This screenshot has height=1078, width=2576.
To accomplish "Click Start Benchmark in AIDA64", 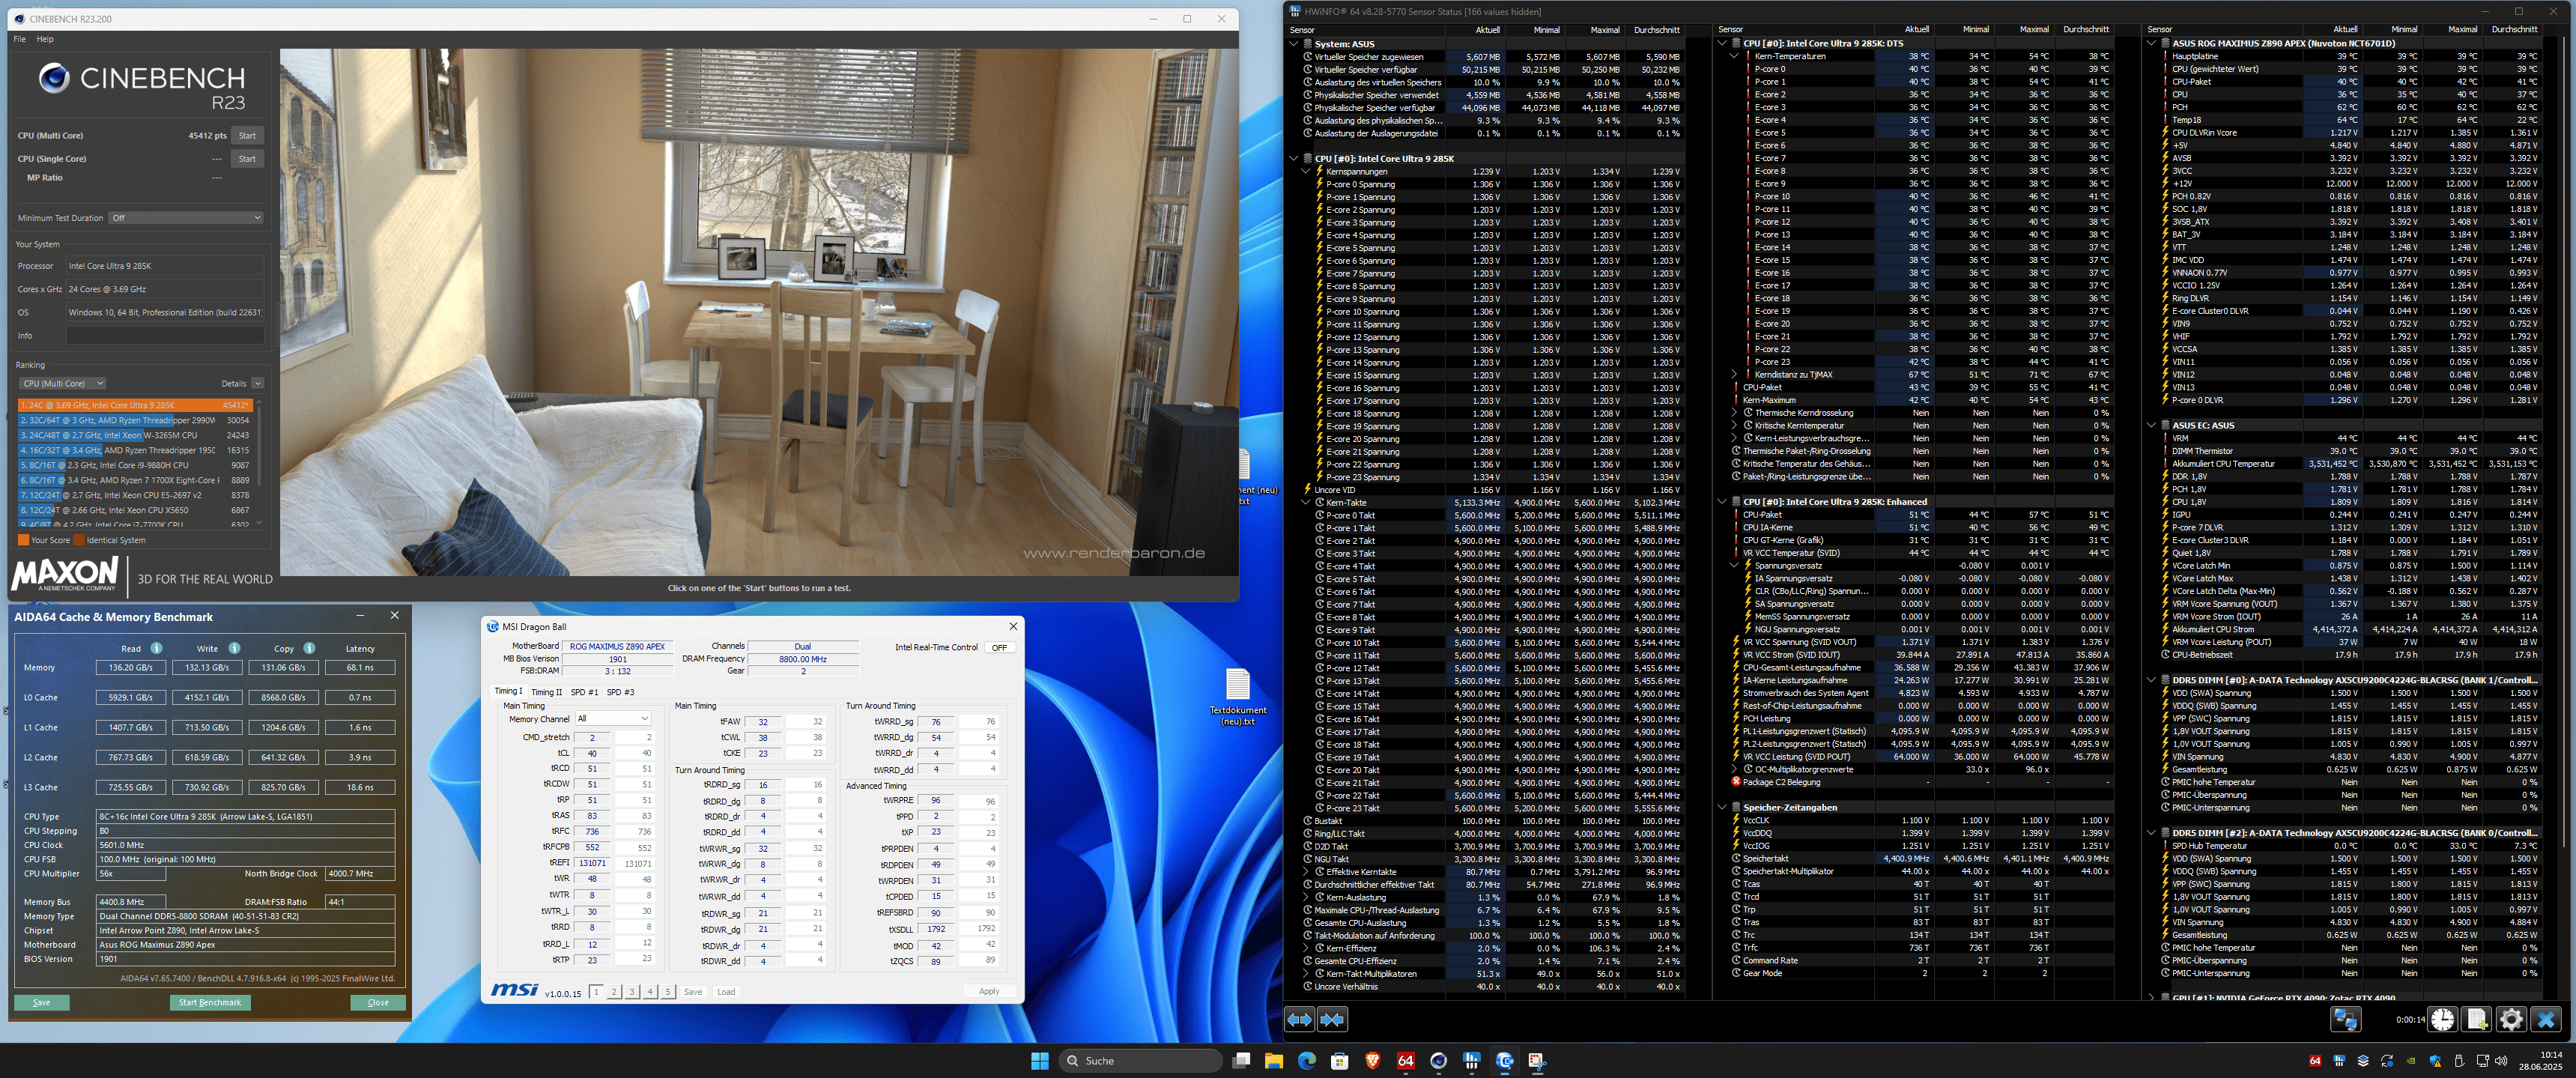I will tap(210, 1002).
